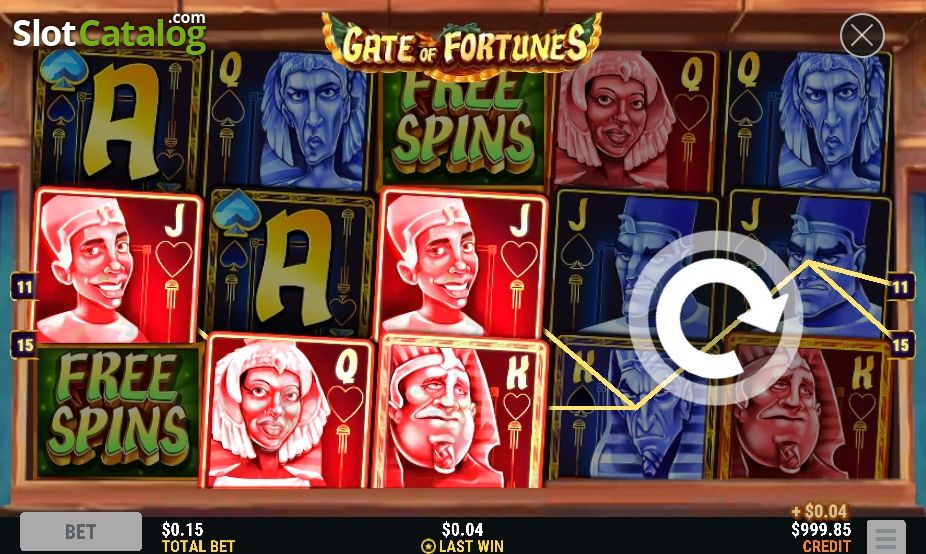
Task: Select payline 11 marker on left side
Action: (24, 287)
